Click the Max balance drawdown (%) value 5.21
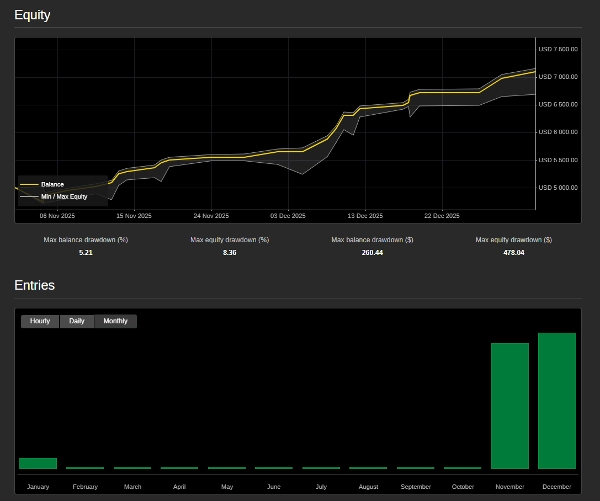 [x=85, y=252]
